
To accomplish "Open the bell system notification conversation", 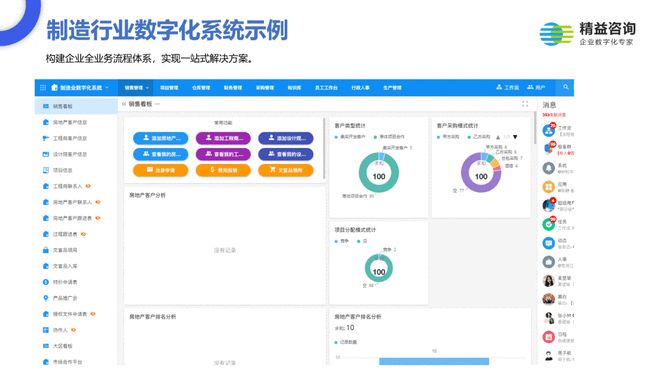I will click(x=558, y=168).
